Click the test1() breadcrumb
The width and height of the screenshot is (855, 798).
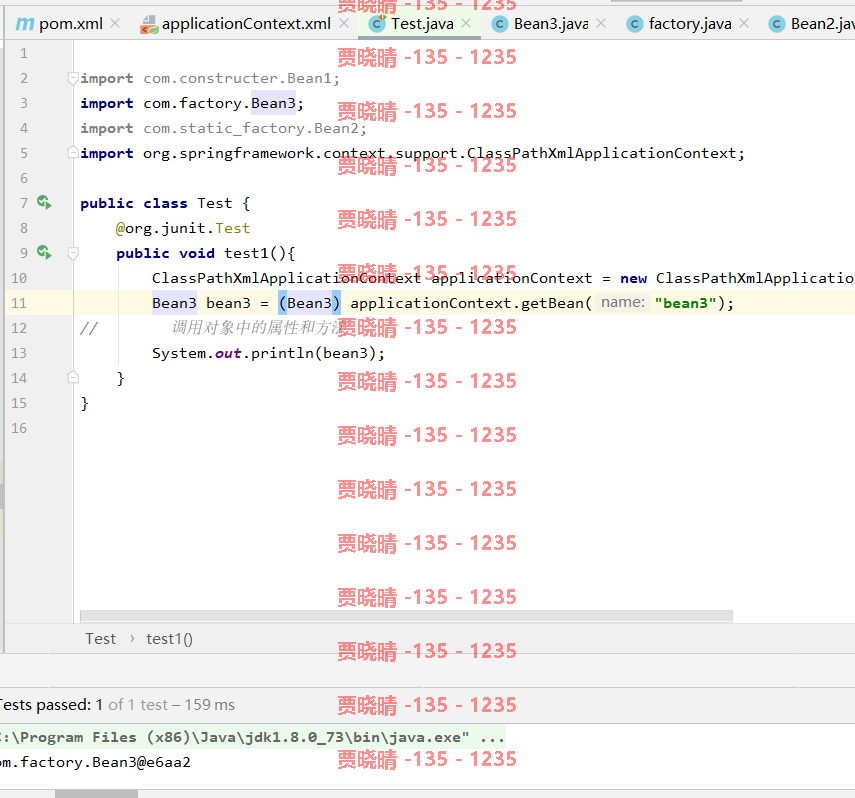(169, 639)
